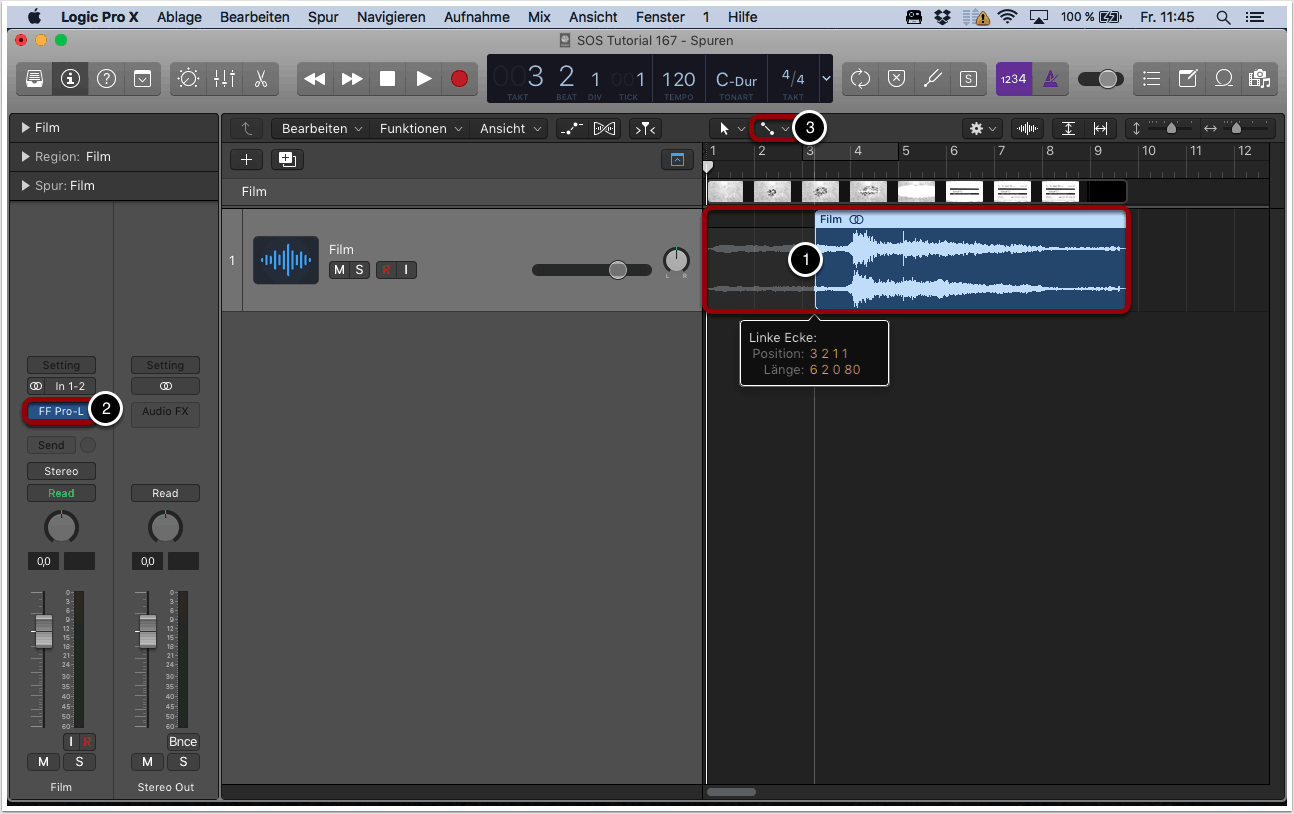The height and width of the screenshot is (814, 1294).
Task: Open the Bearbeiten dropdown in tracks area
Action: (x=320, y=129)
